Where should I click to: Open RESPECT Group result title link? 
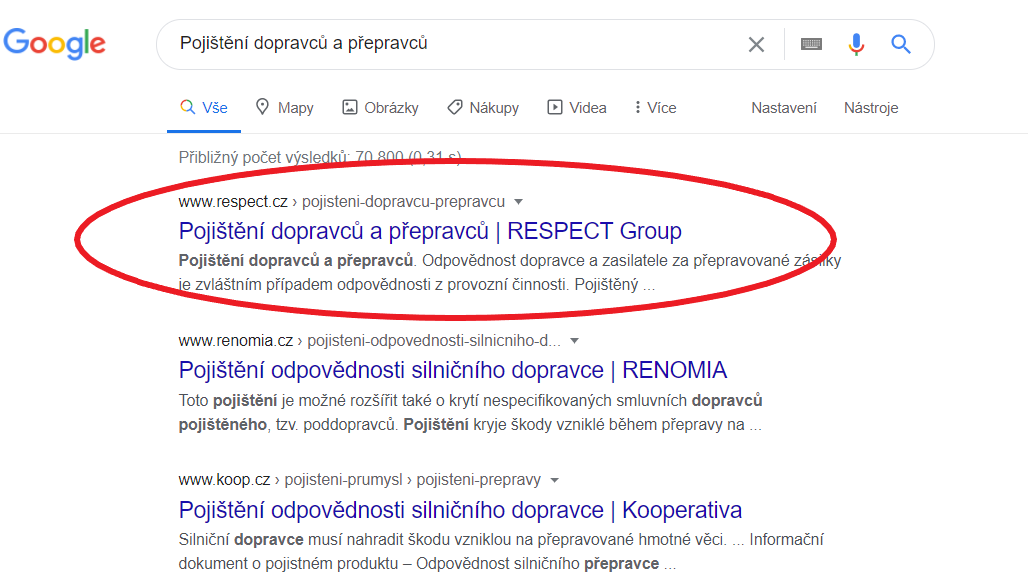click(x=430, y=231)
